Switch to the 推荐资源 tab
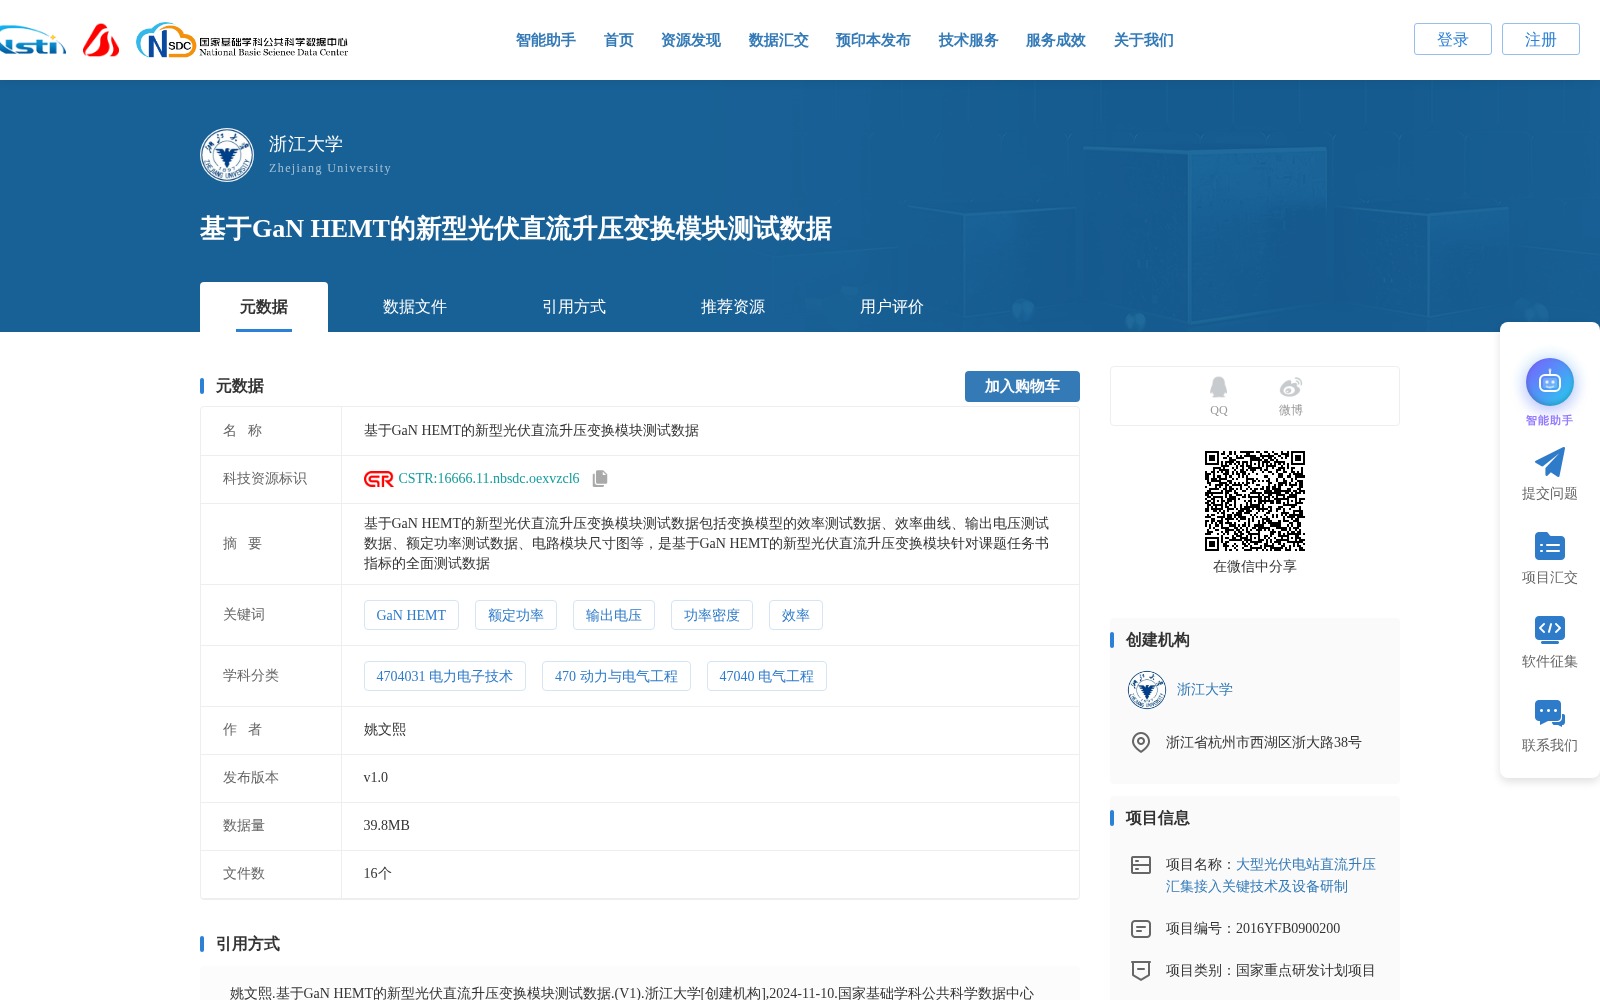This screenshot has width=1600, height=1000. [733, 307]
